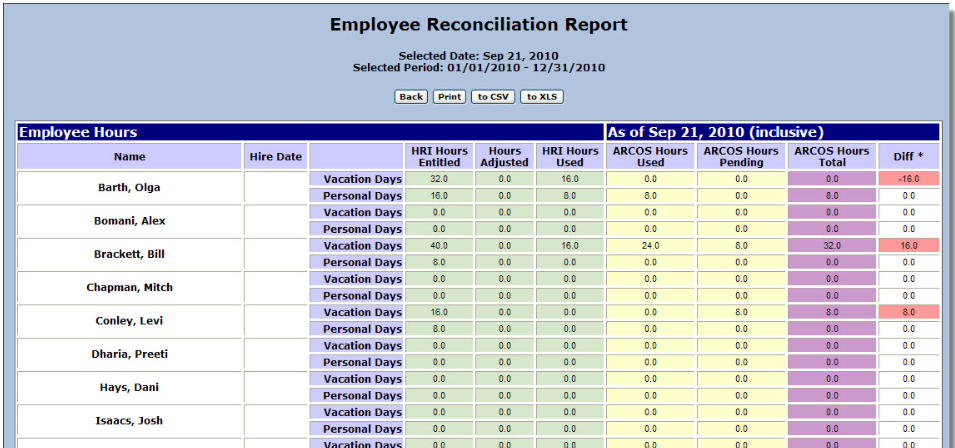This screenshot has width=955, height=448.
Task: Click the Name column header
Action: [129, 156]
